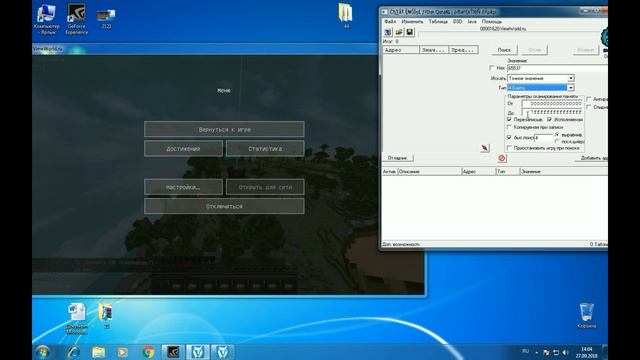640x360 pixels.
Task: Click the fast scan alignment value field
Action: (x=543, y=138)
